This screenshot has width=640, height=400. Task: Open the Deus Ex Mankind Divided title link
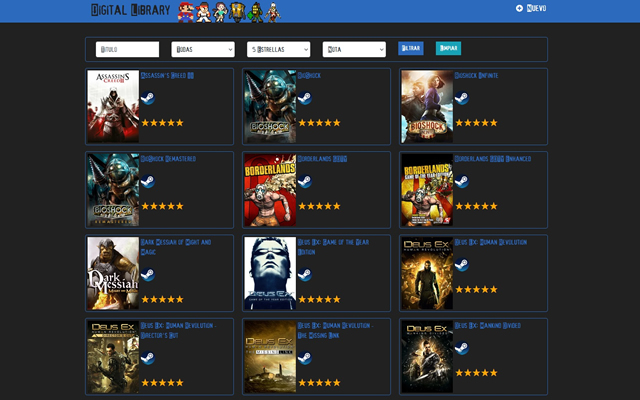[488, 325]
